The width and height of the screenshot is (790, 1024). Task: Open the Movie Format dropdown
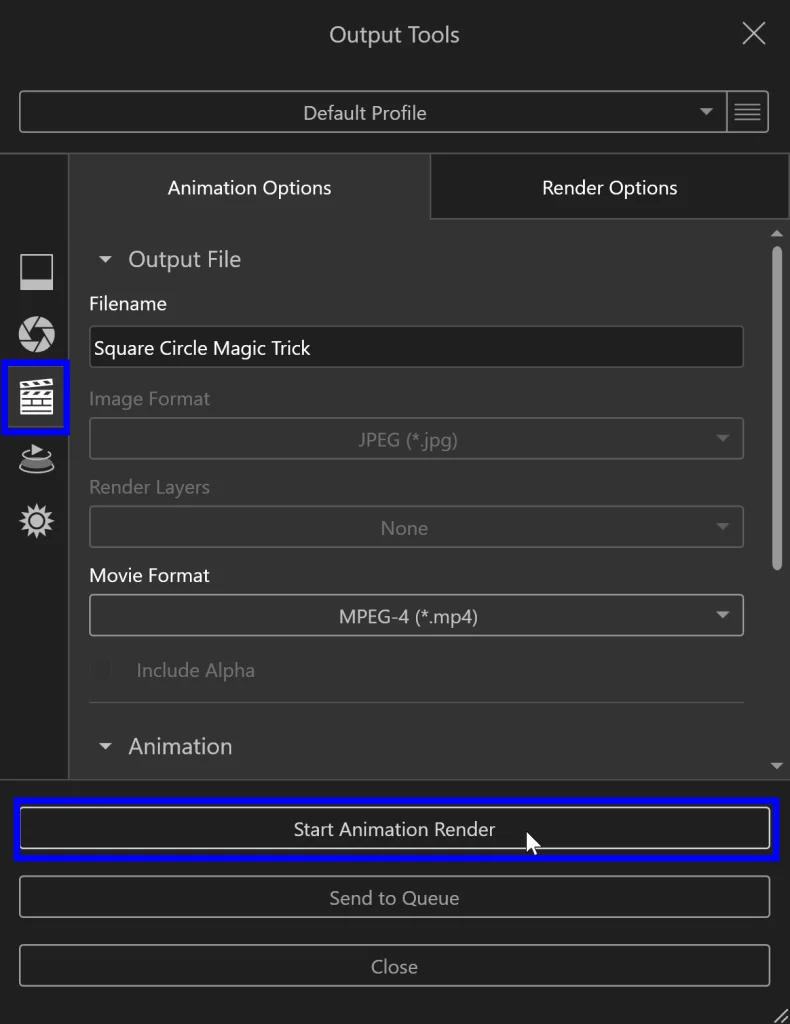pos(416,616)
